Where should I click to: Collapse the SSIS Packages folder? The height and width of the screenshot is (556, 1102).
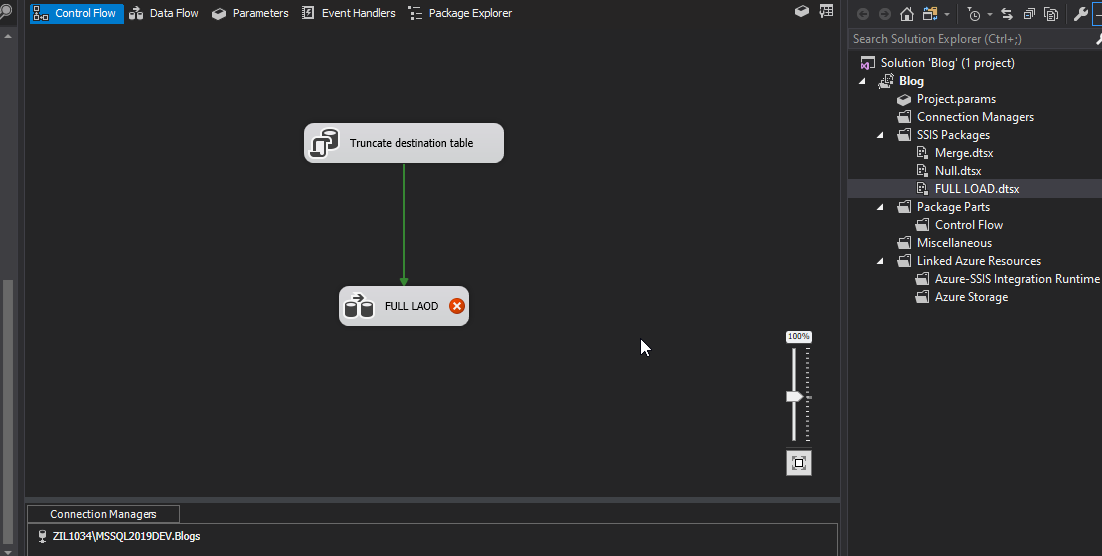coord(880,135)
